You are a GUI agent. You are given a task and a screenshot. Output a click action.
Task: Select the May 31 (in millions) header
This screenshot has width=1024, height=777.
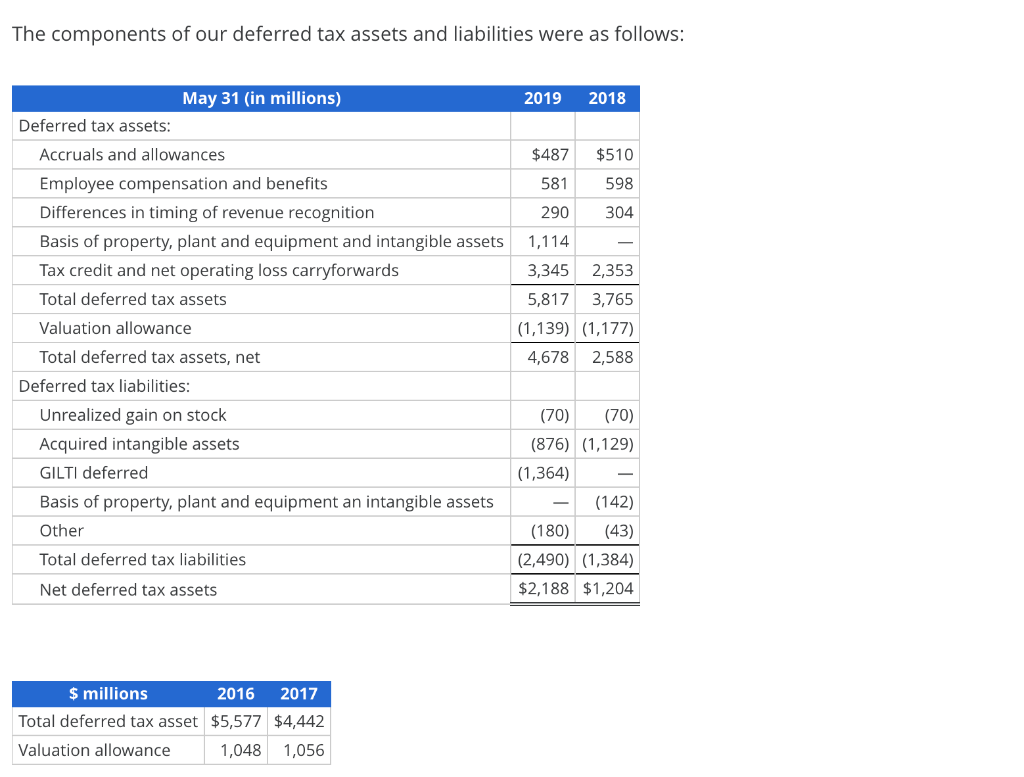(262, 98)
